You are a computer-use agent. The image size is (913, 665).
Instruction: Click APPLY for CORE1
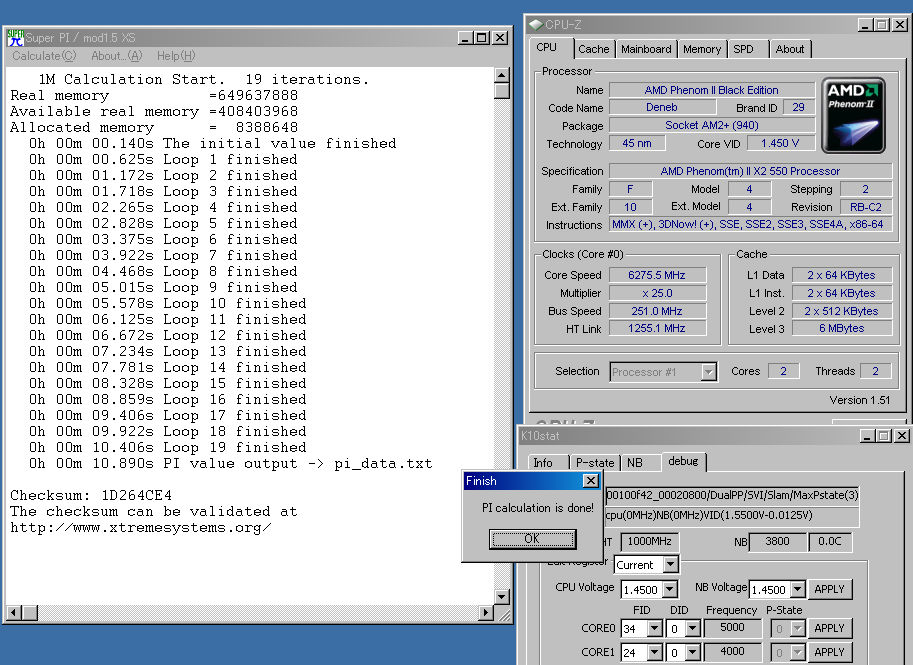[829, 652]
